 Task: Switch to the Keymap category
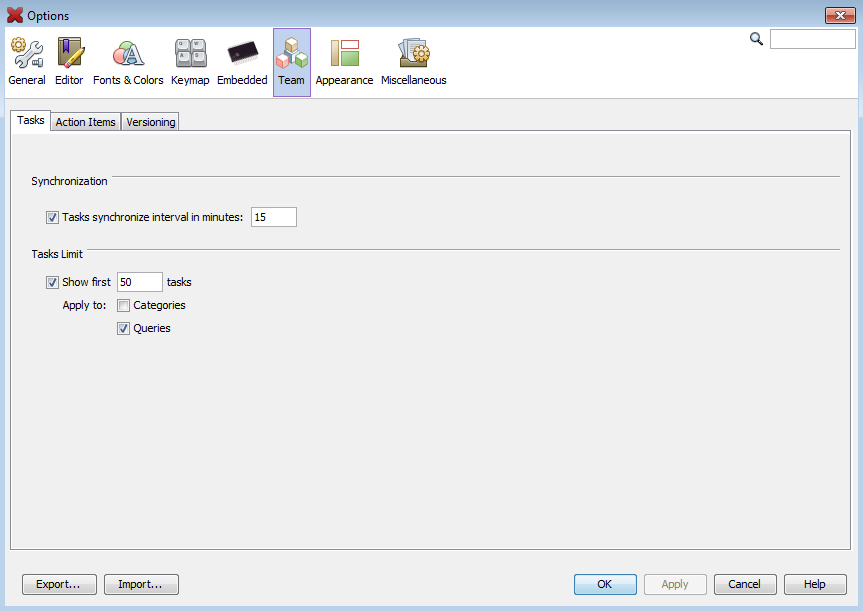click(x=190, y=62)
